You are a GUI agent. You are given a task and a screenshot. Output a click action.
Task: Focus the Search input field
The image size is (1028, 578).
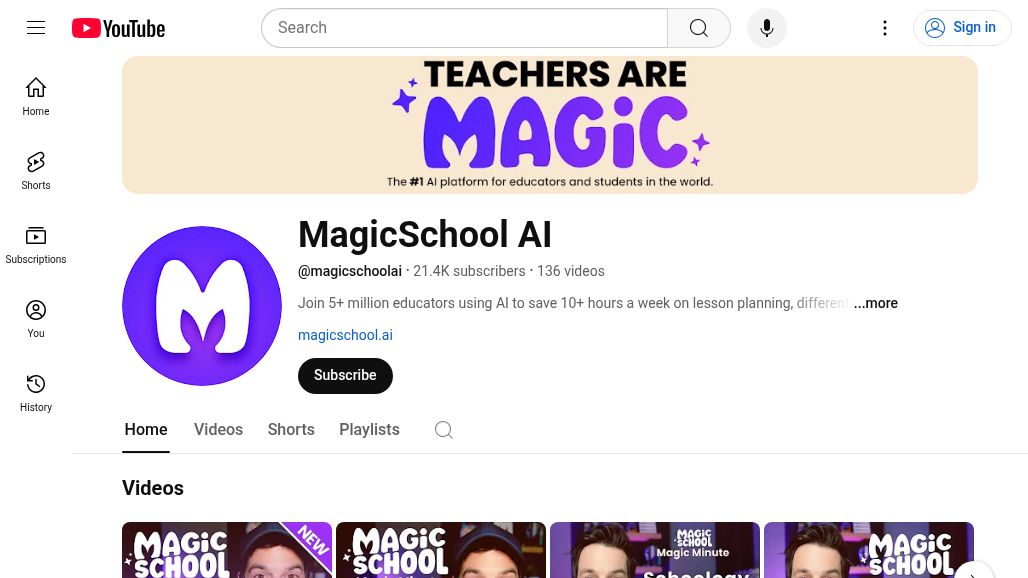tap(465, 28)
